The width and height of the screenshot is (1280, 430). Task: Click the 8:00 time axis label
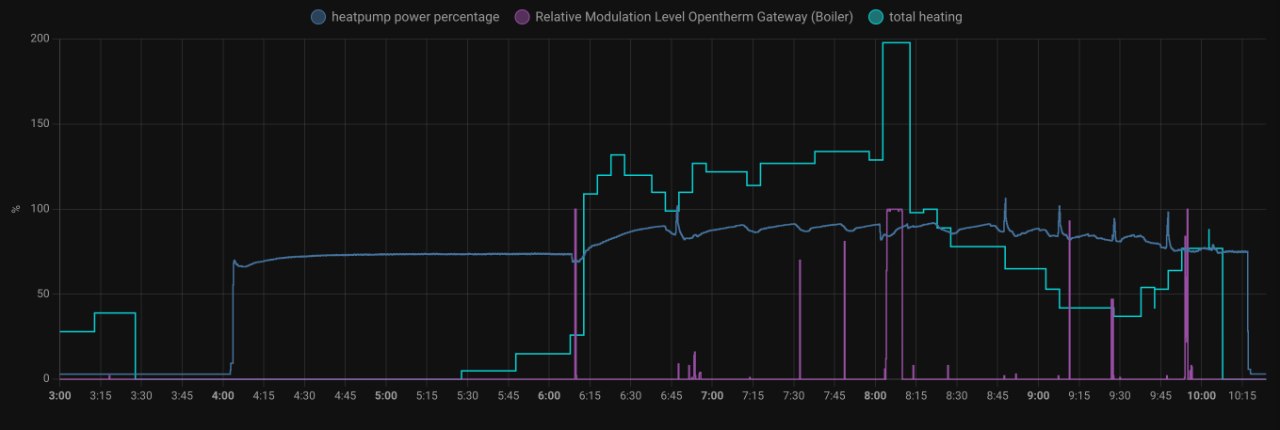(875, 396)
